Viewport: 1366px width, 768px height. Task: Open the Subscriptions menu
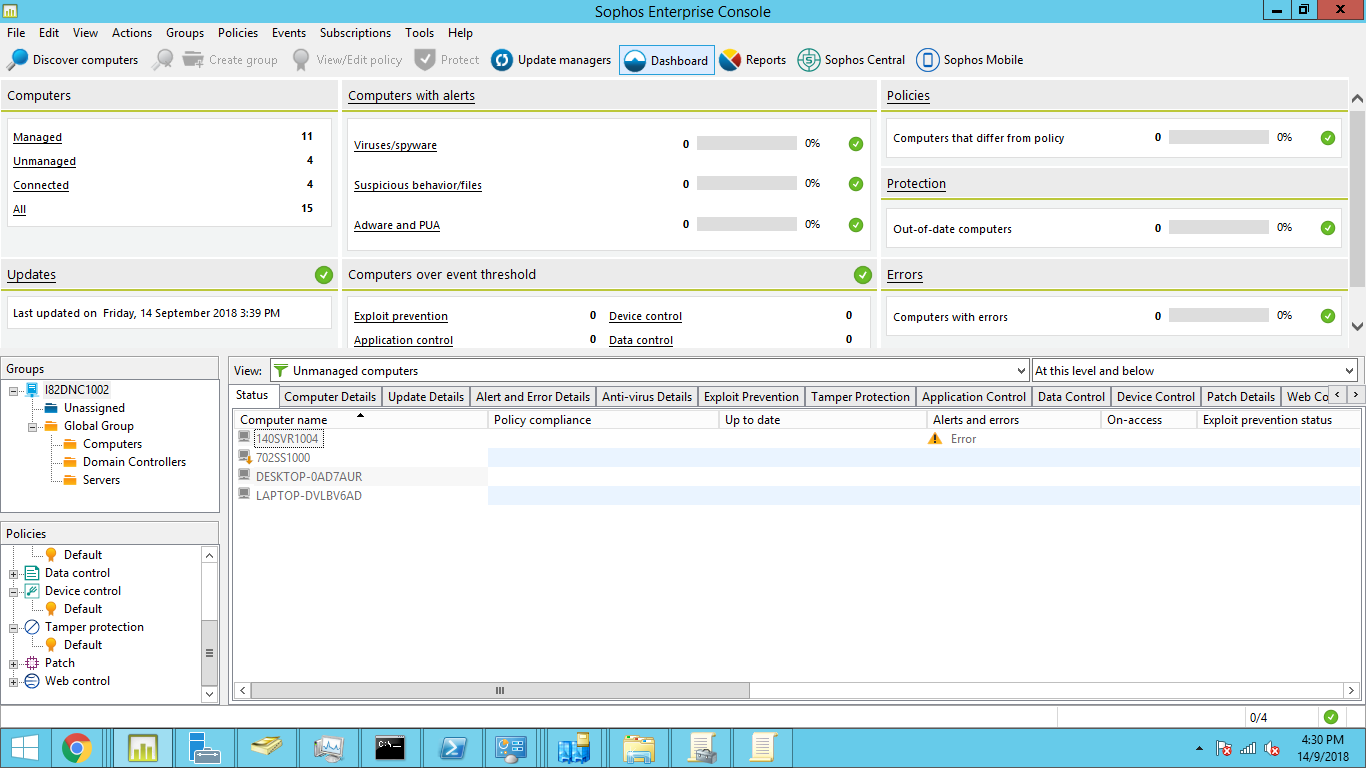coord(355,33)
